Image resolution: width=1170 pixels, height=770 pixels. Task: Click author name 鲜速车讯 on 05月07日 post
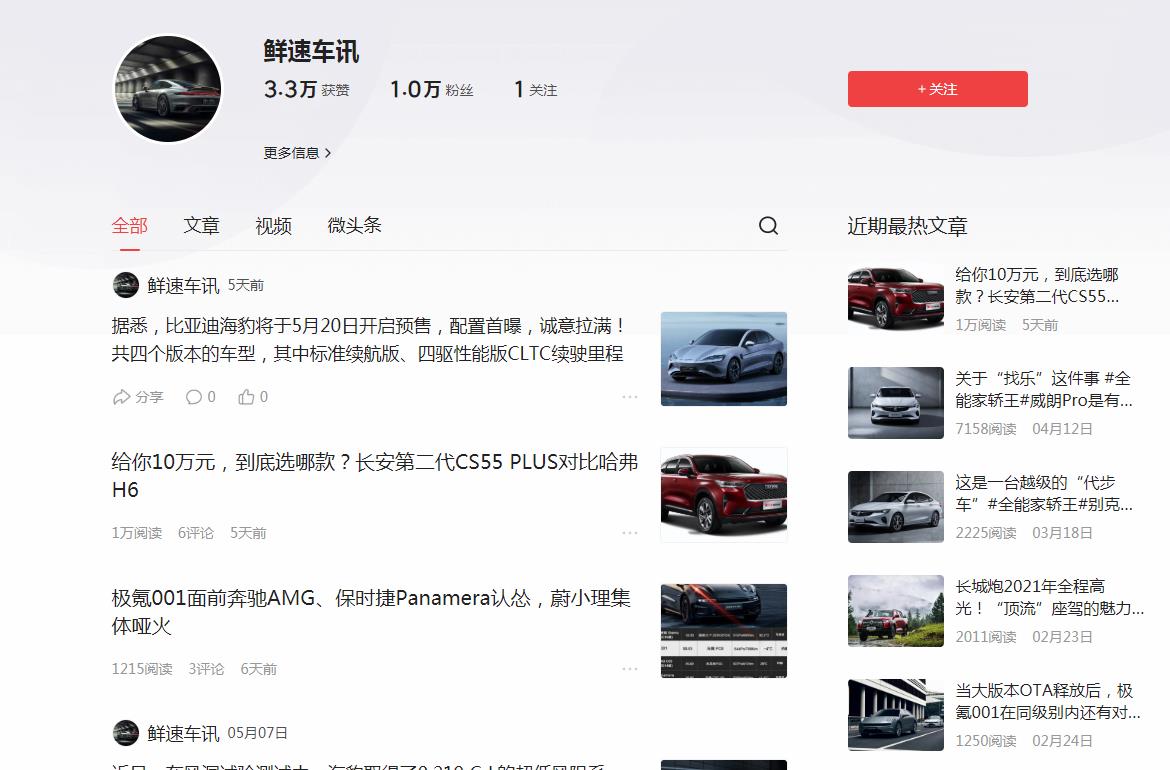183,733
